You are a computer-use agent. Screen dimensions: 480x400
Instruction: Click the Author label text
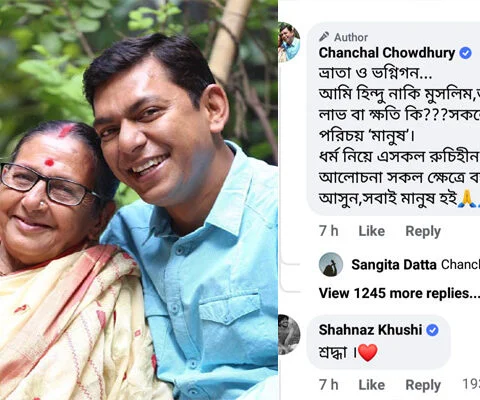(351, 37)
